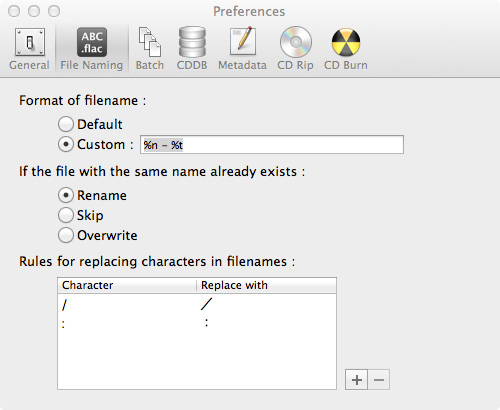Choose Skip when file already exists
500x410 pixels.
[x=66, y=215]
